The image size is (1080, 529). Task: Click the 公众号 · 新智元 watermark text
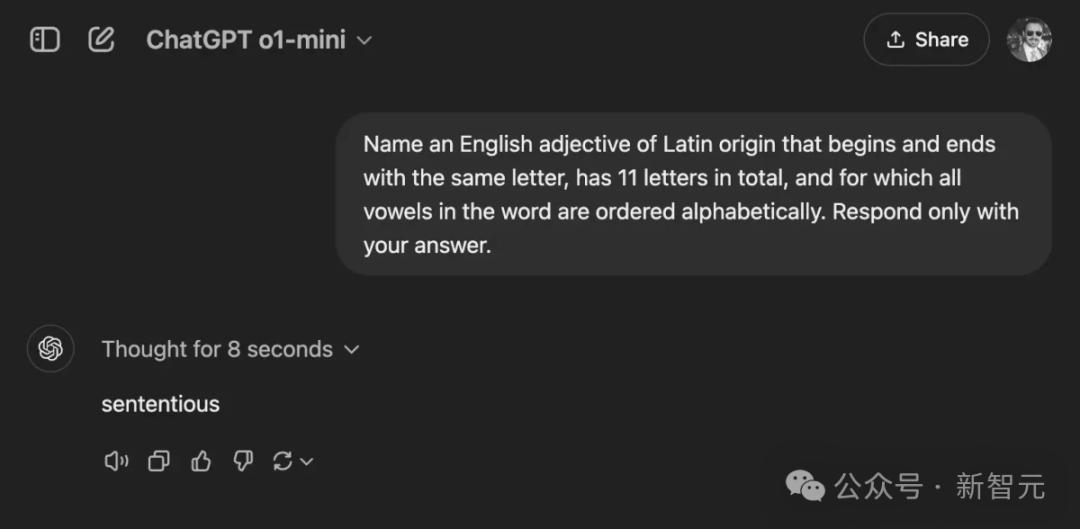coord(939,486)
